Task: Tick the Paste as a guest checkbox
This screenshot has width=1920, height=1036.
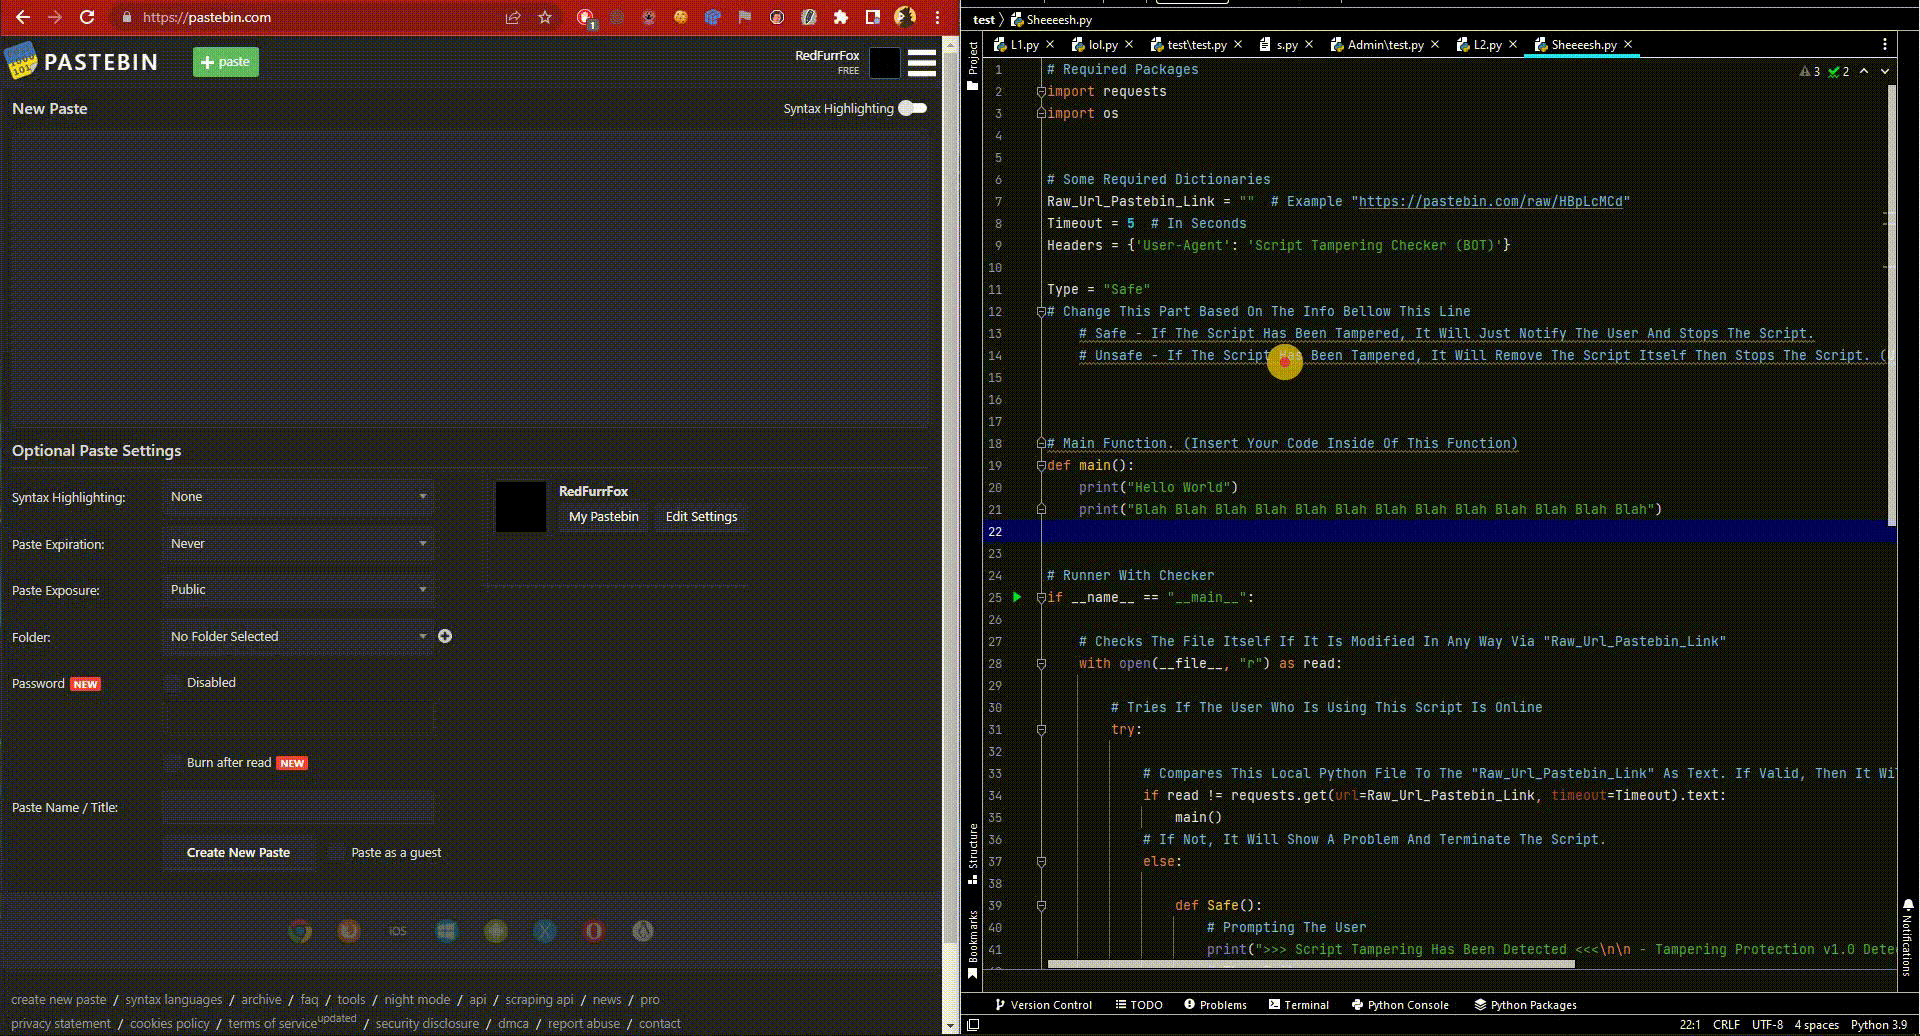Action: click(337, 853)
